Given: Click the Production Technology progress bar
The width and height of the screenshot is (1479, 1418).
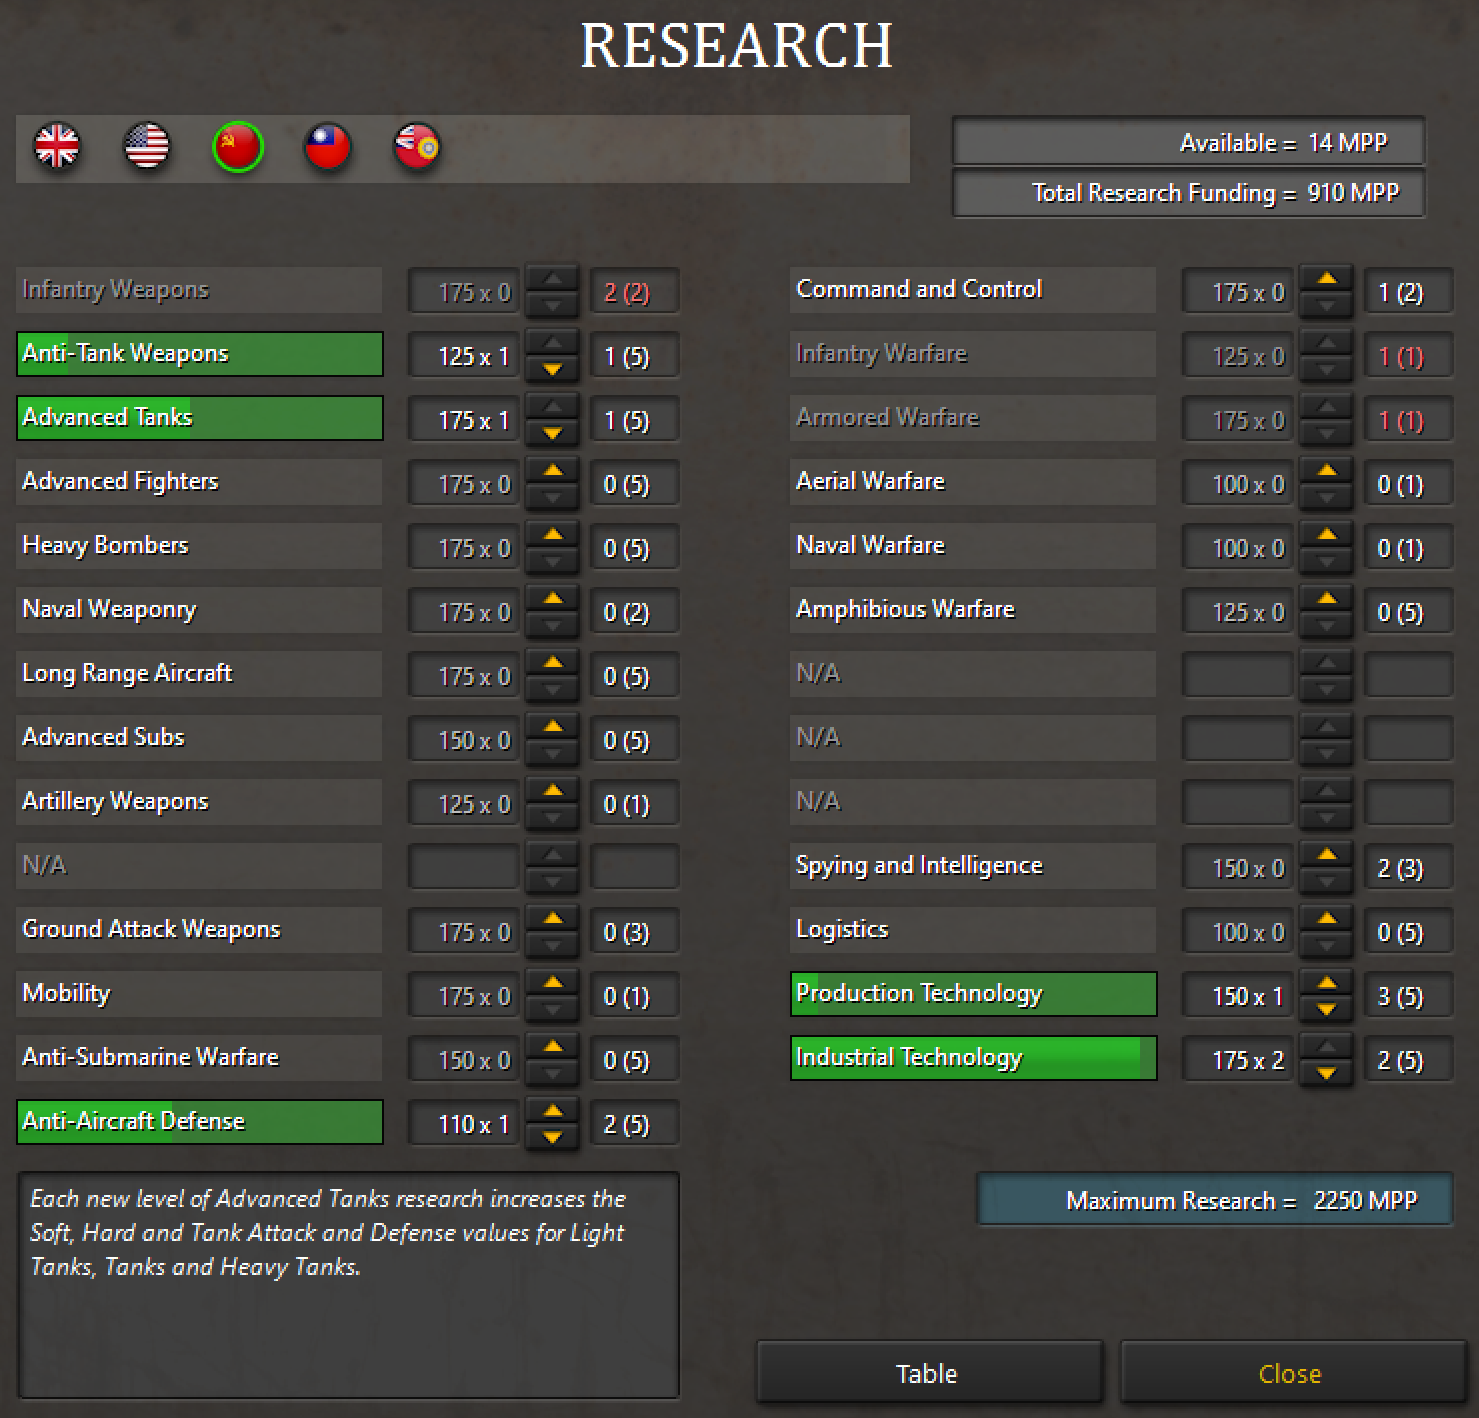Looking at the screenshot, I should [973, 994].
